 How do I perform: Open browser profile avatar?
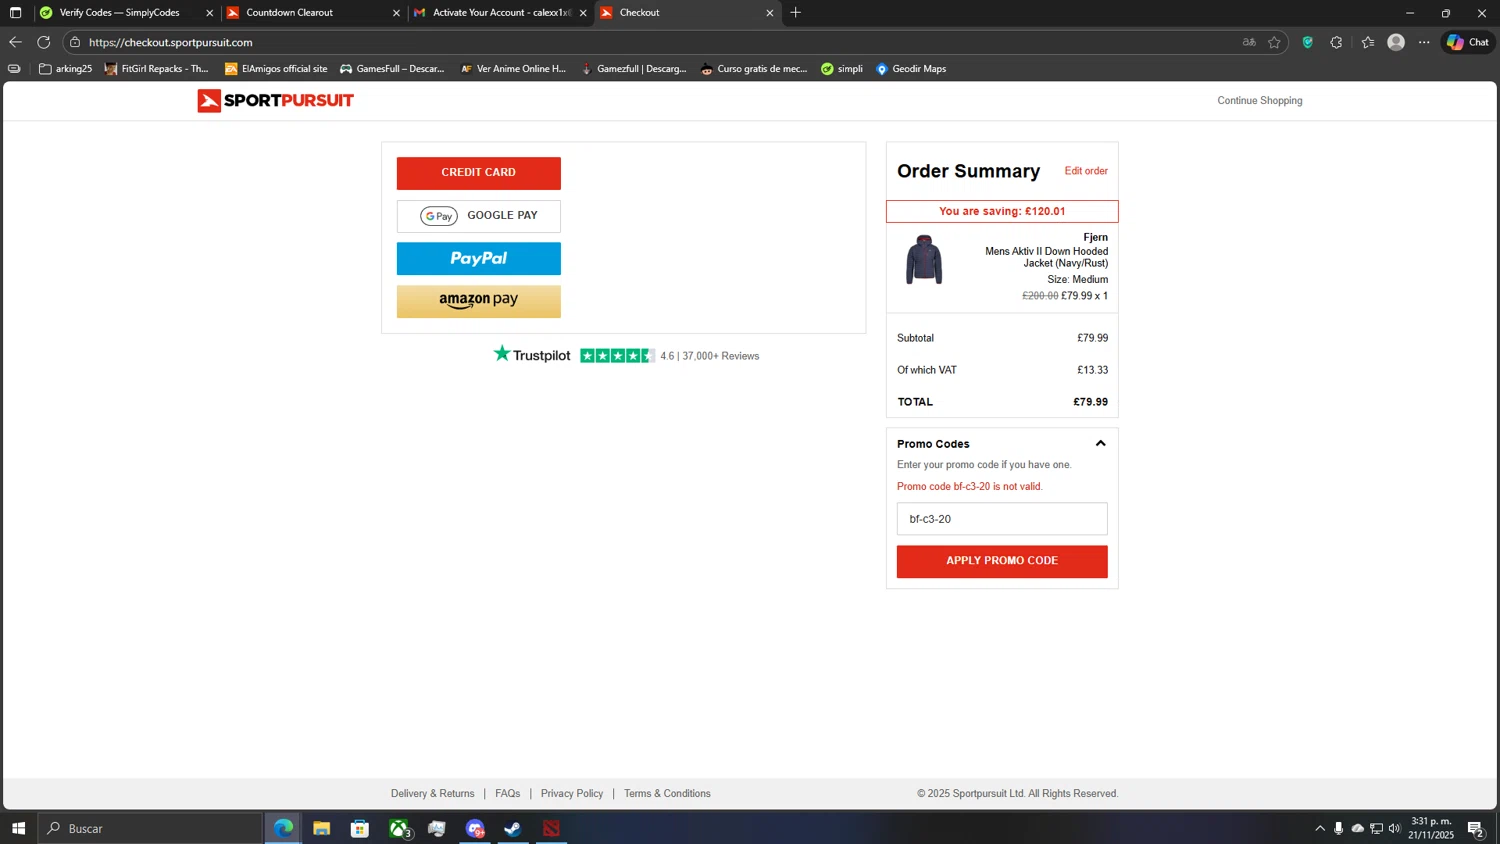tap(1396, 42)
